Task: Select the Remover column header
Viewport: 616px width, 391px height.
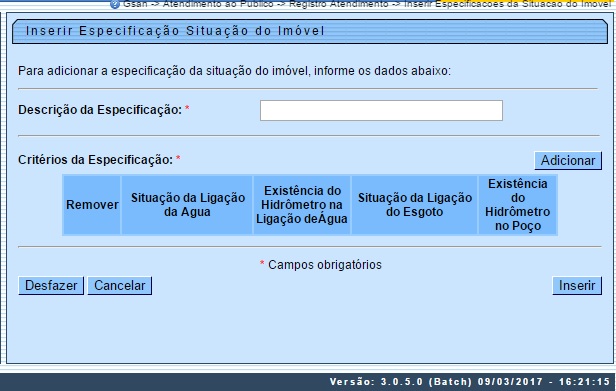Action: pos(92,205)
